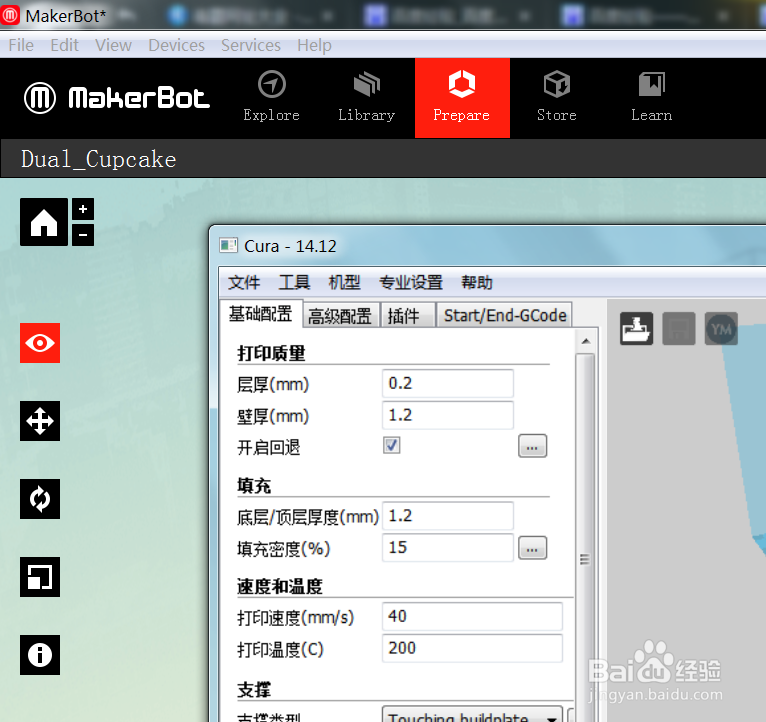Zoom out with the minus button
Screen dimensions: 766x722
pyautogui.click(x=83, y=235)
